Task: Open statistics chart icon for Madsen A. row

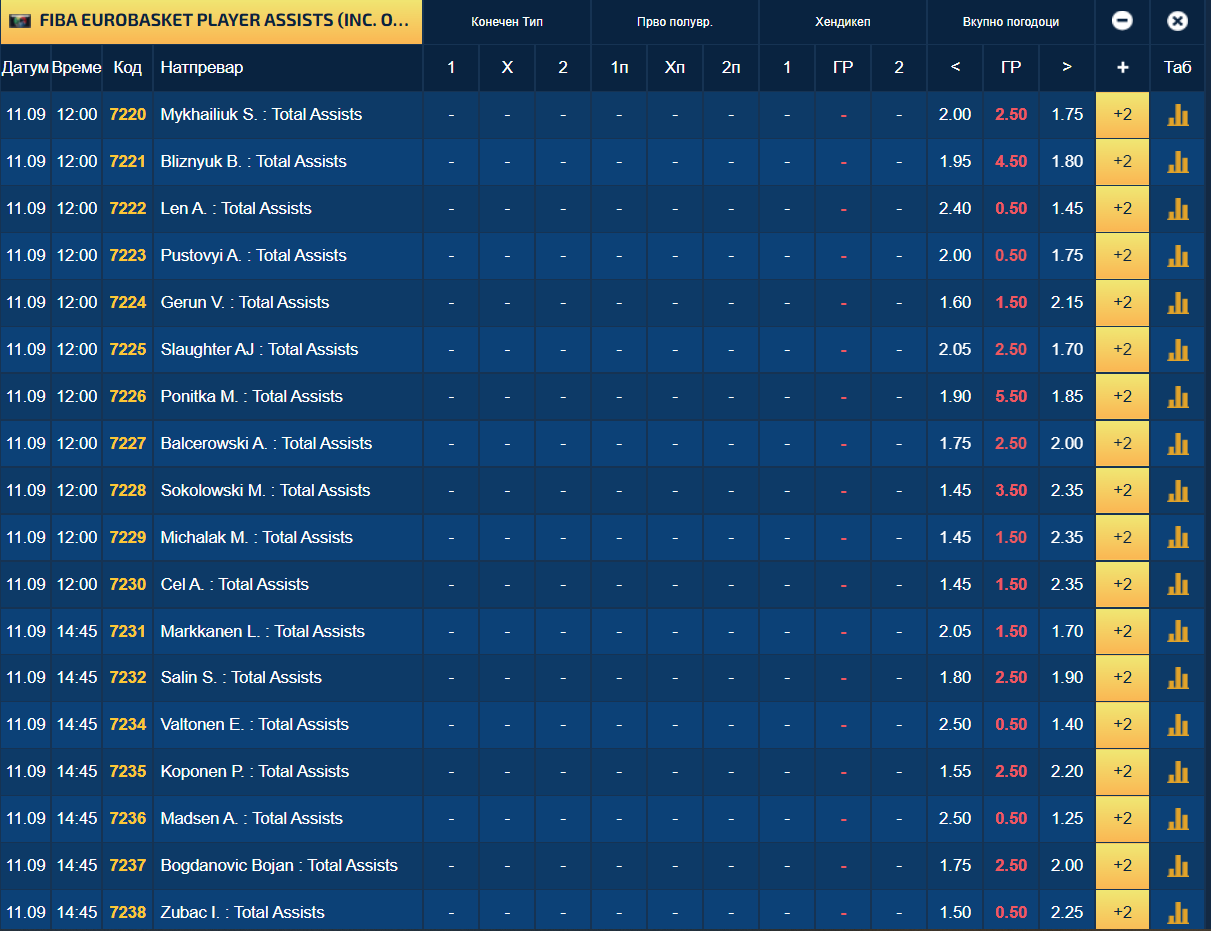Action: (1178, 819)
